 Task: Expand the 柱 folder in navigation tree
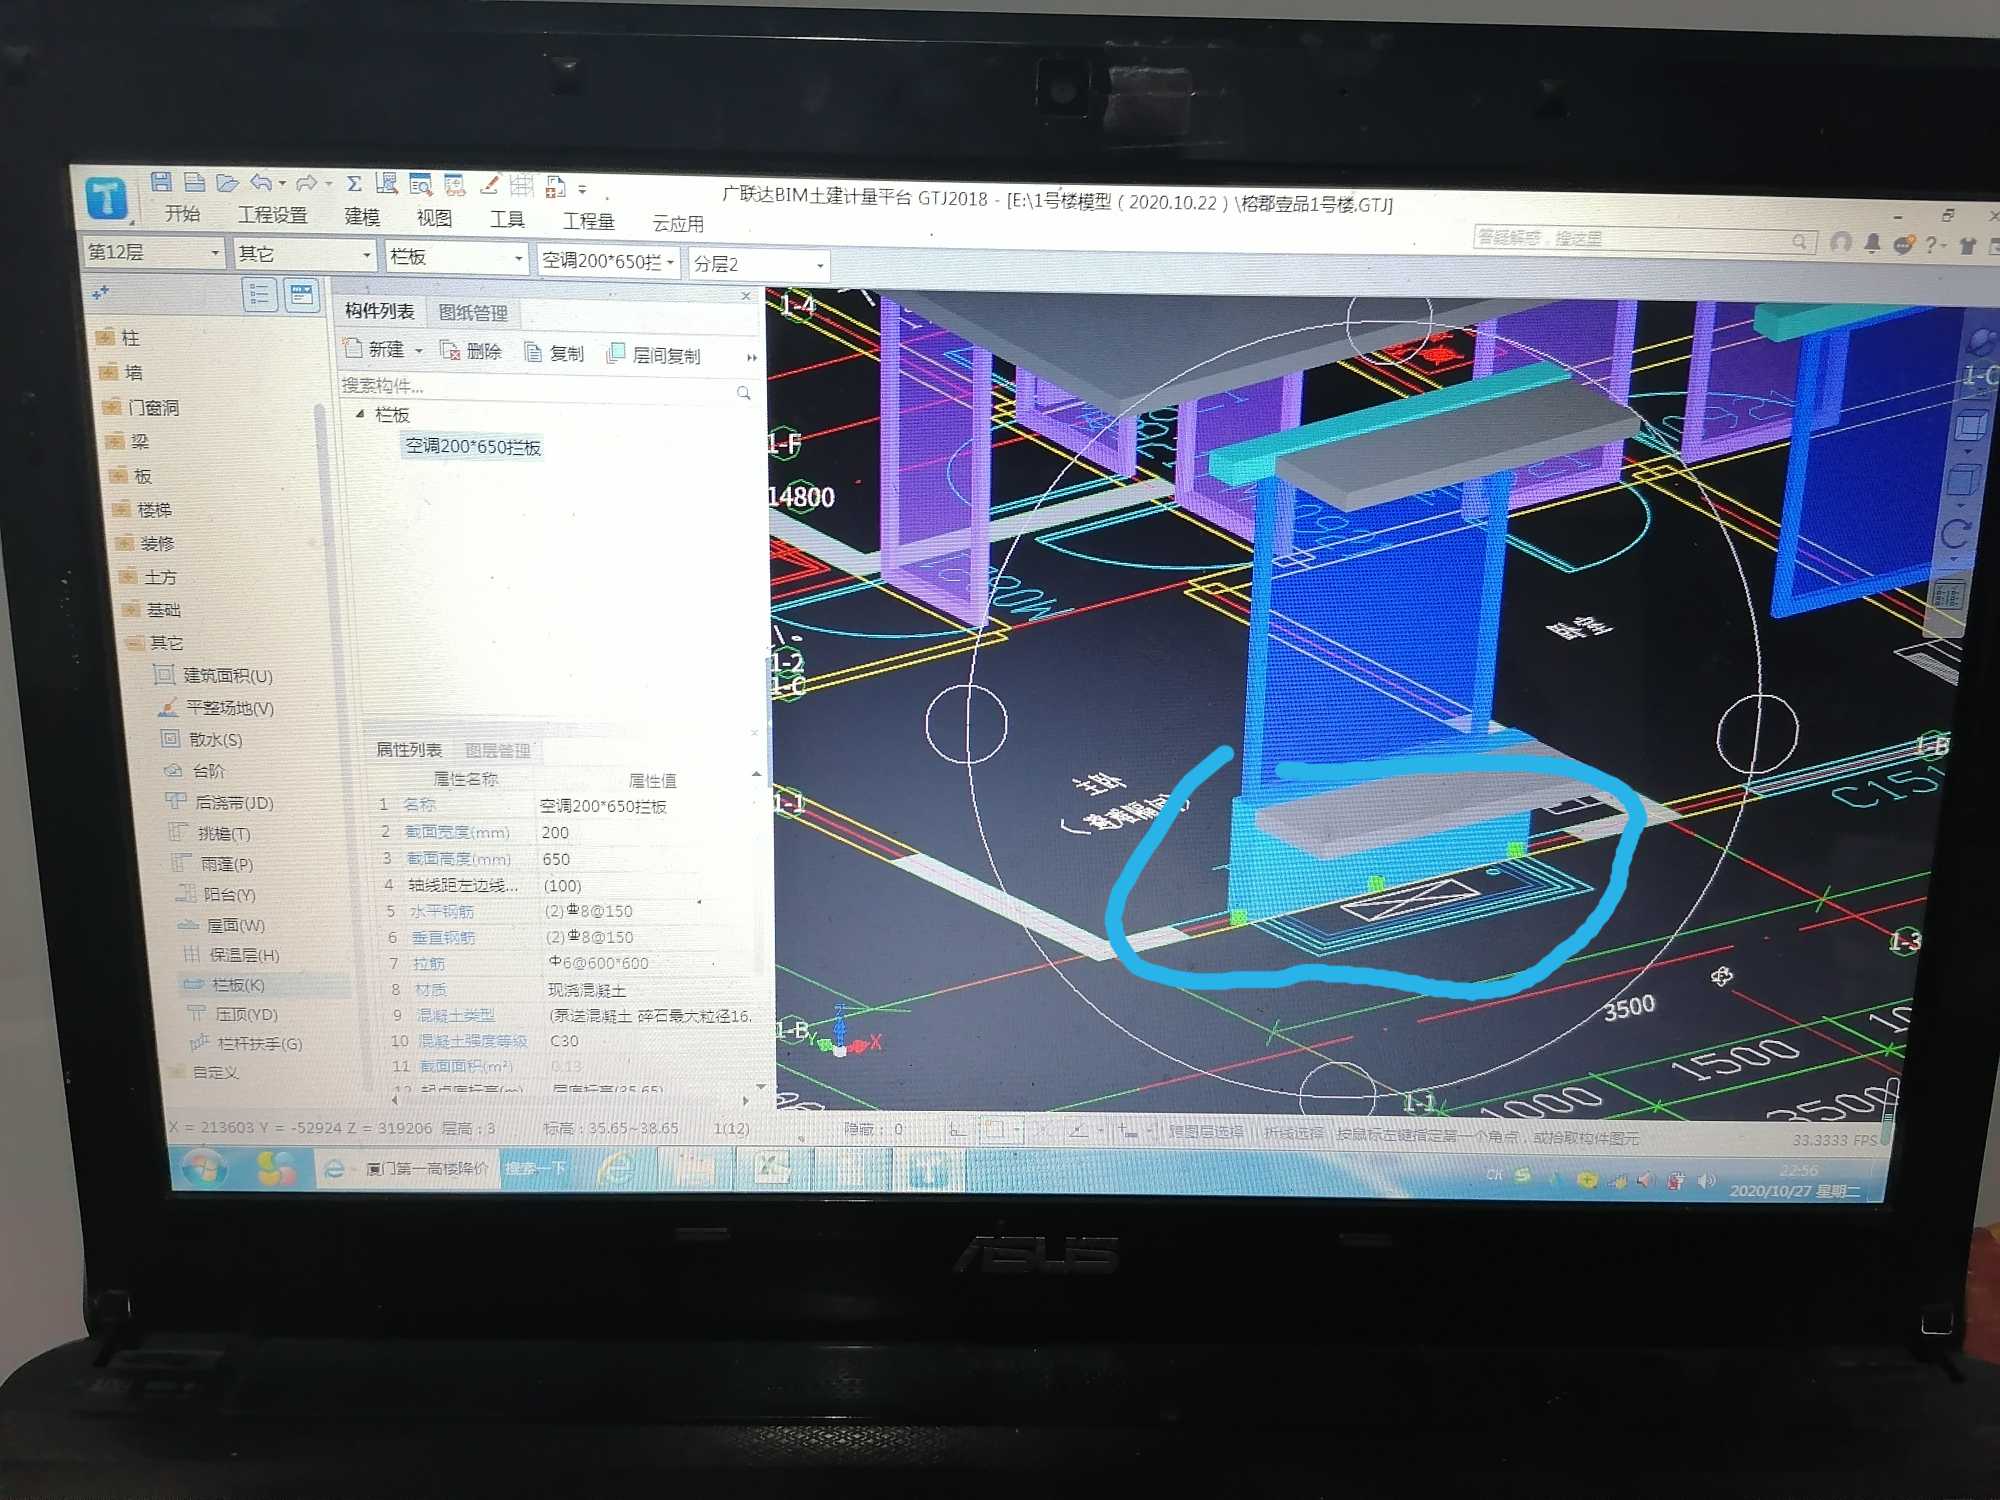coord(106,337)
